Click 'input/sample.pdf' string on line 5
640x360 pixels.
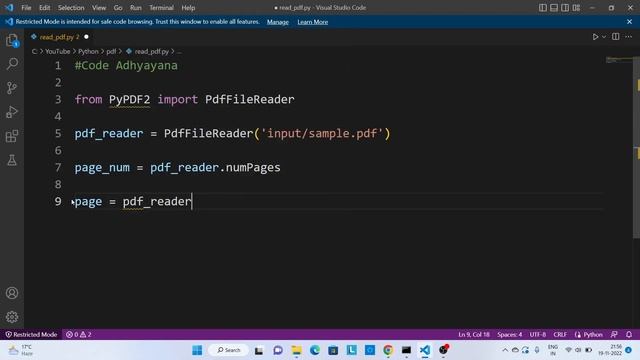(322, 133)
